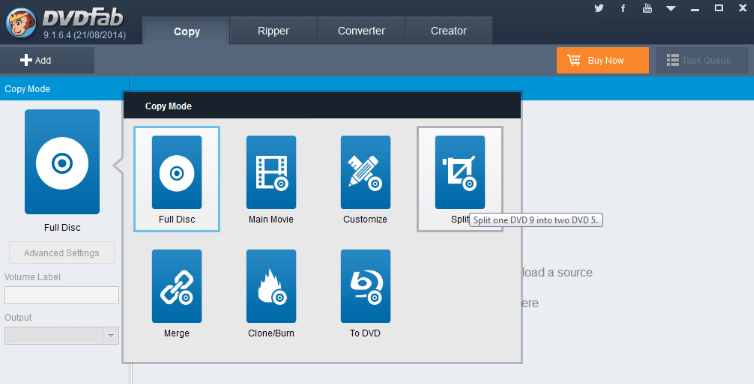Viewport: 754px width, 384px height.
Task: Maximize the DVDFab window
Action: pyautogui.click(x=719, y=8)
